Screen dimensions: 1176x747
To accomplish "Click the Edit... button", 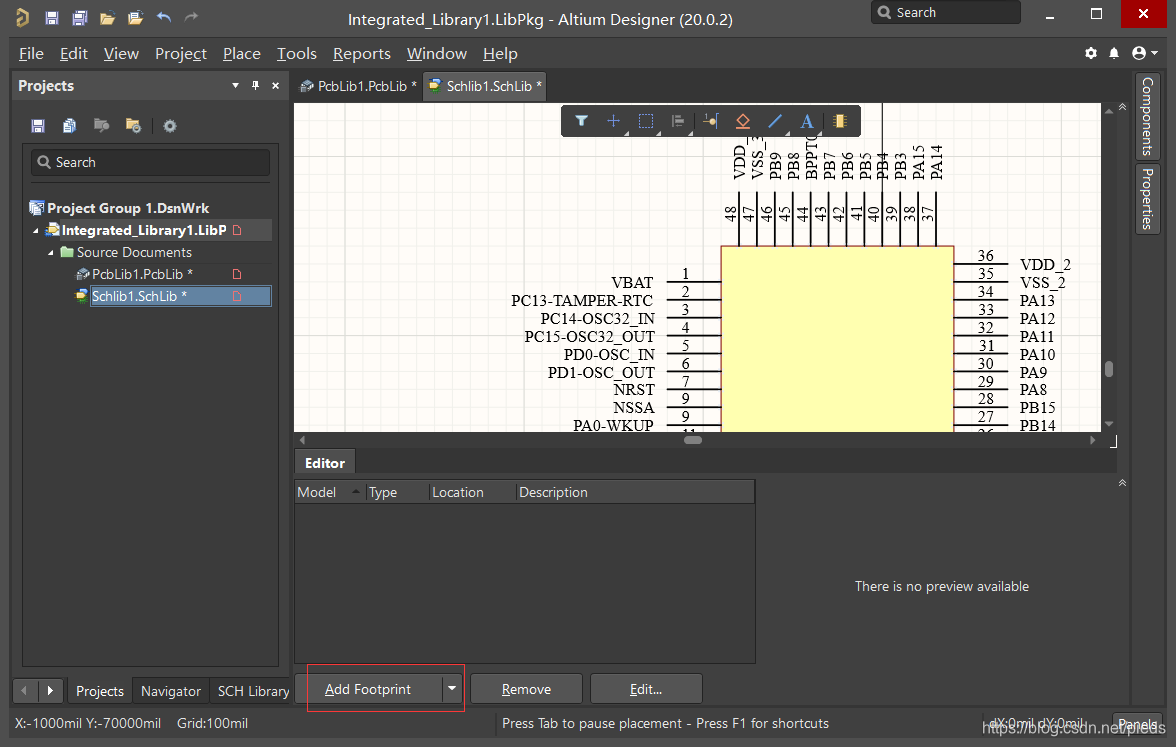I will (x=646, y=689).
